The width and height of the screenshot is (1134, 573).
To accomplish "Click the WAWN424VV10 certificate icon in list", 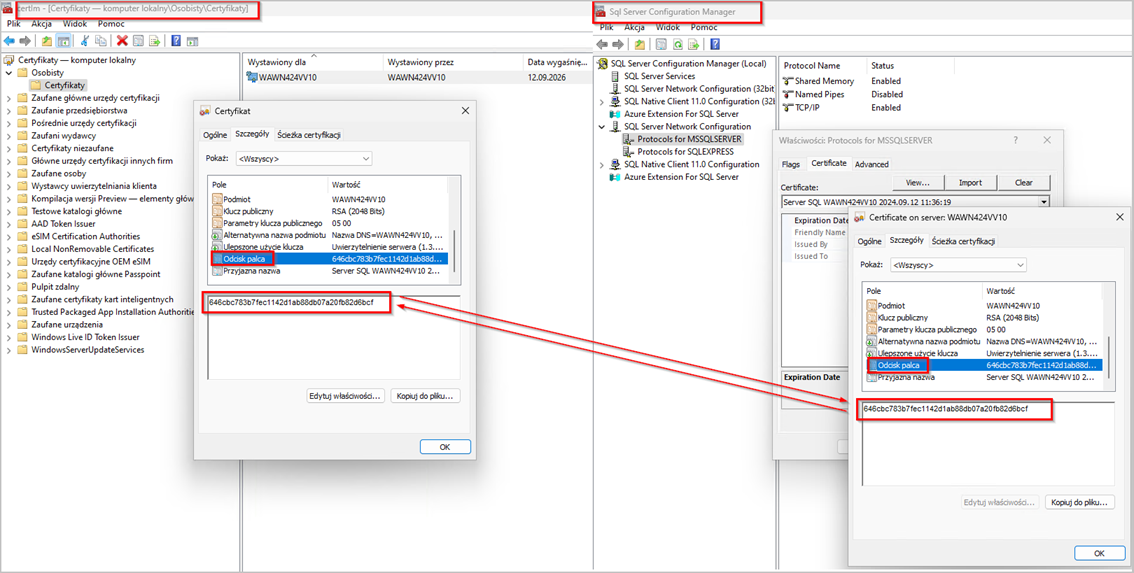I will 252,77.
